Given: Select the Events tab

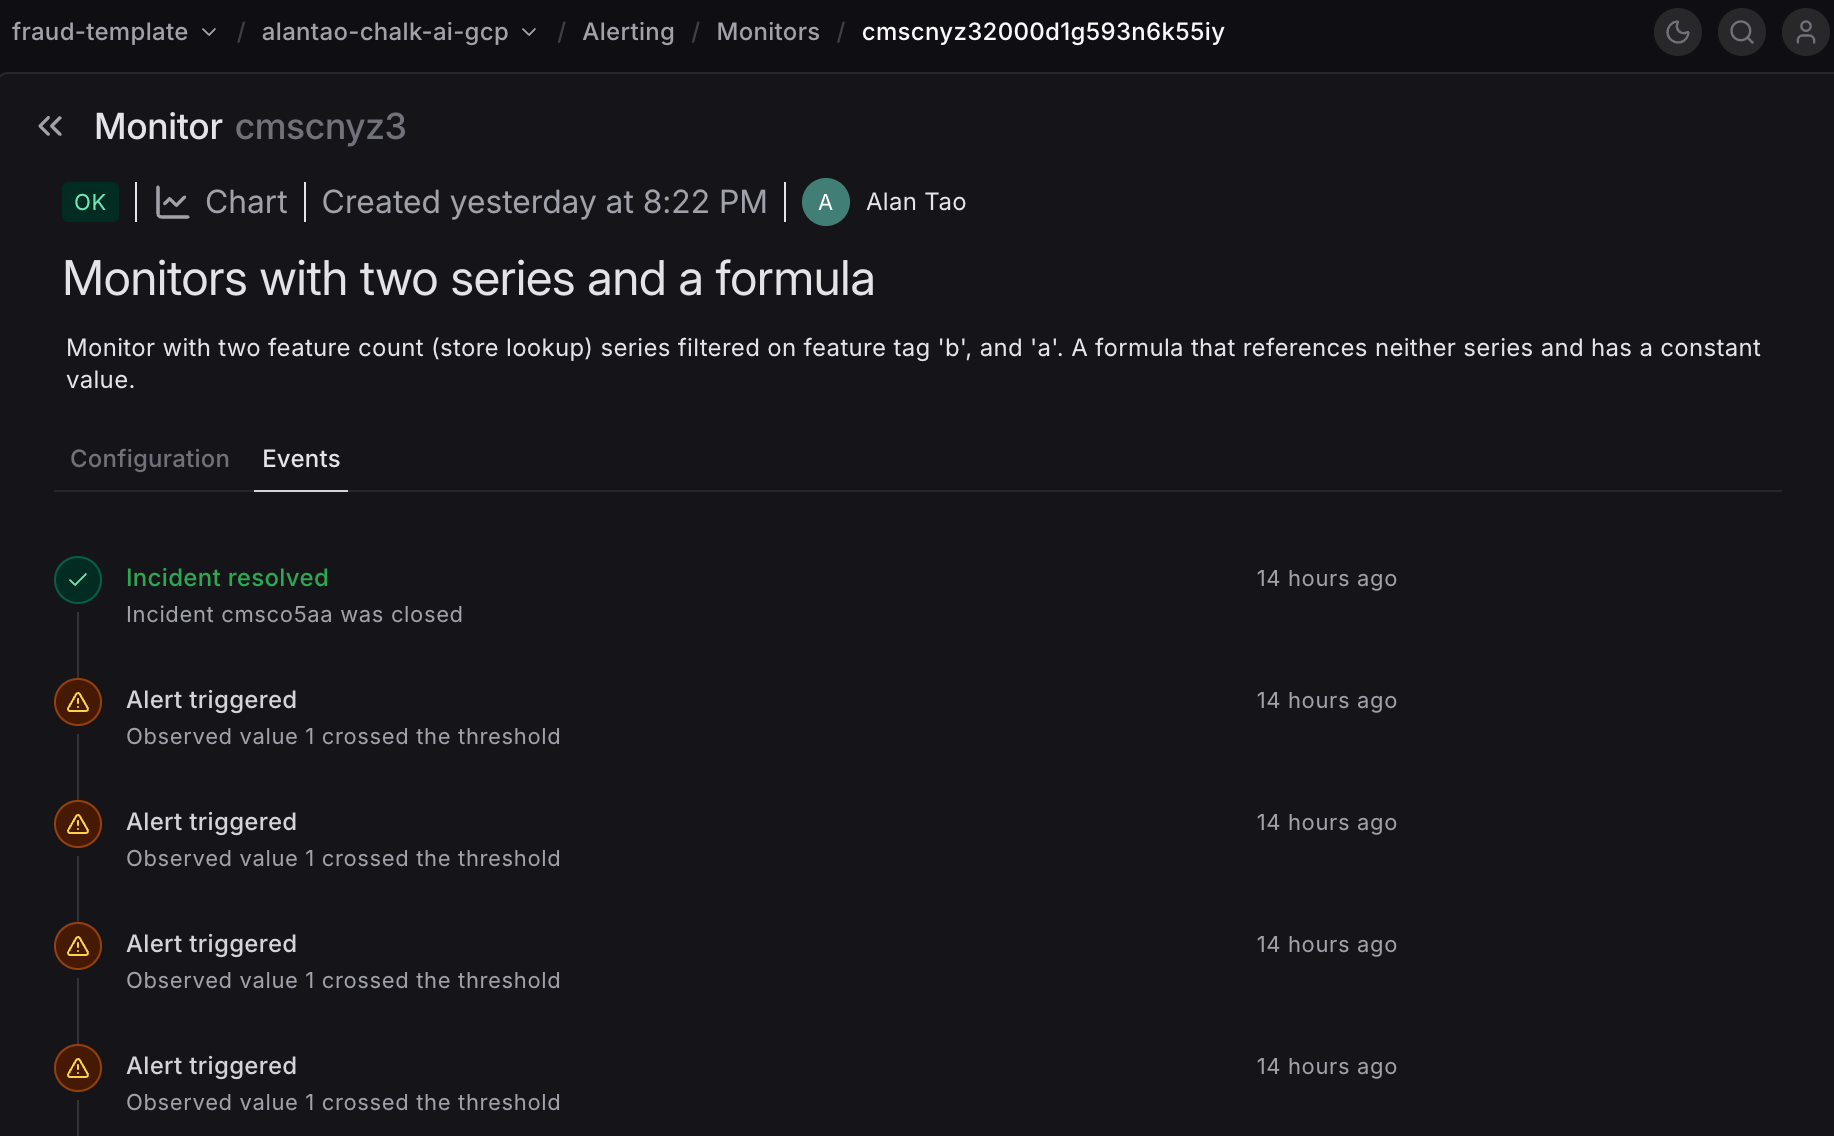Looking at the screenshot, I should (301, 459).
